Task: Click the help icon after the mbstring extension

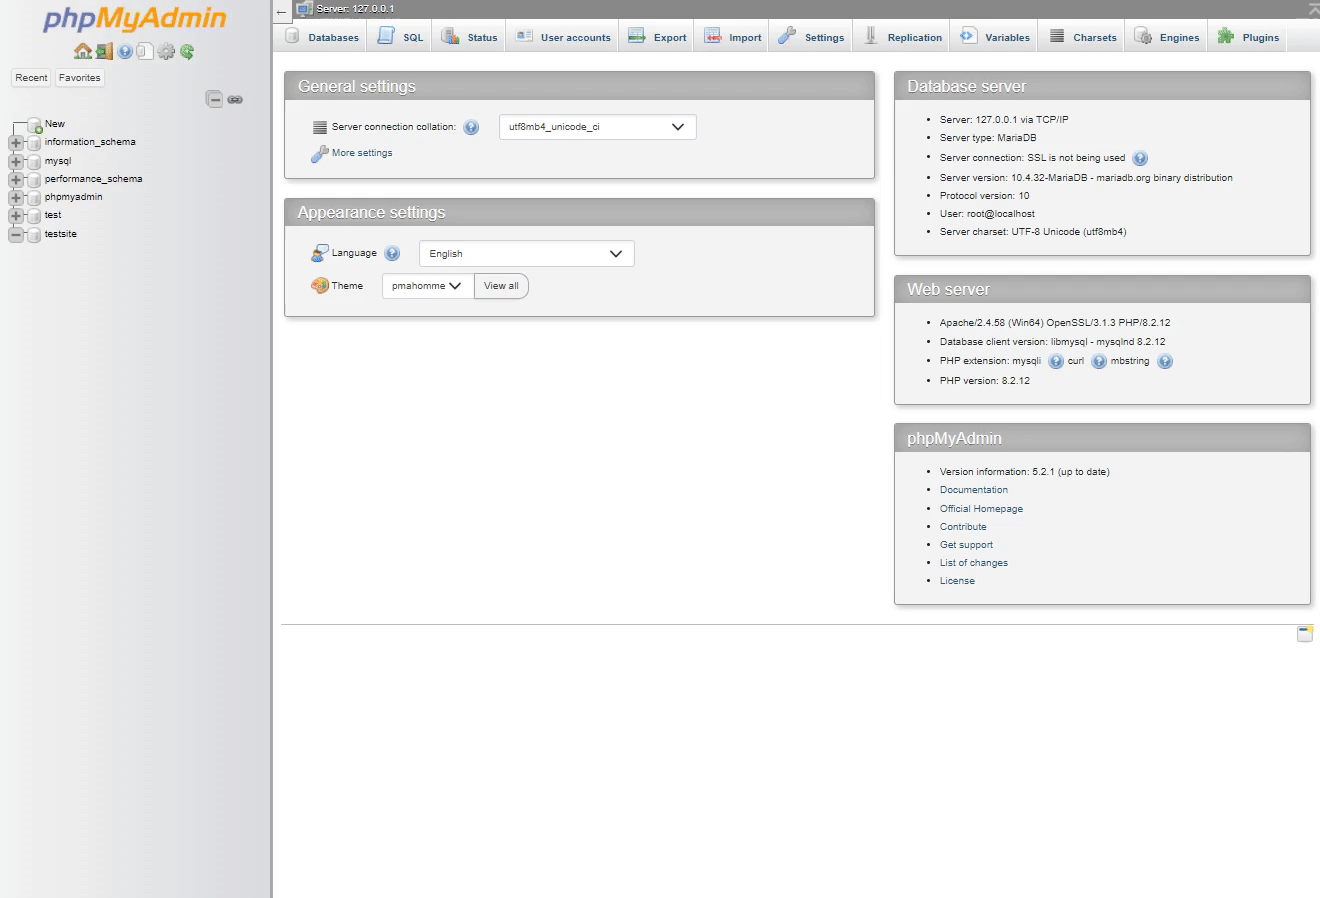Action: pyautogui.click(x=1165, y=362)
